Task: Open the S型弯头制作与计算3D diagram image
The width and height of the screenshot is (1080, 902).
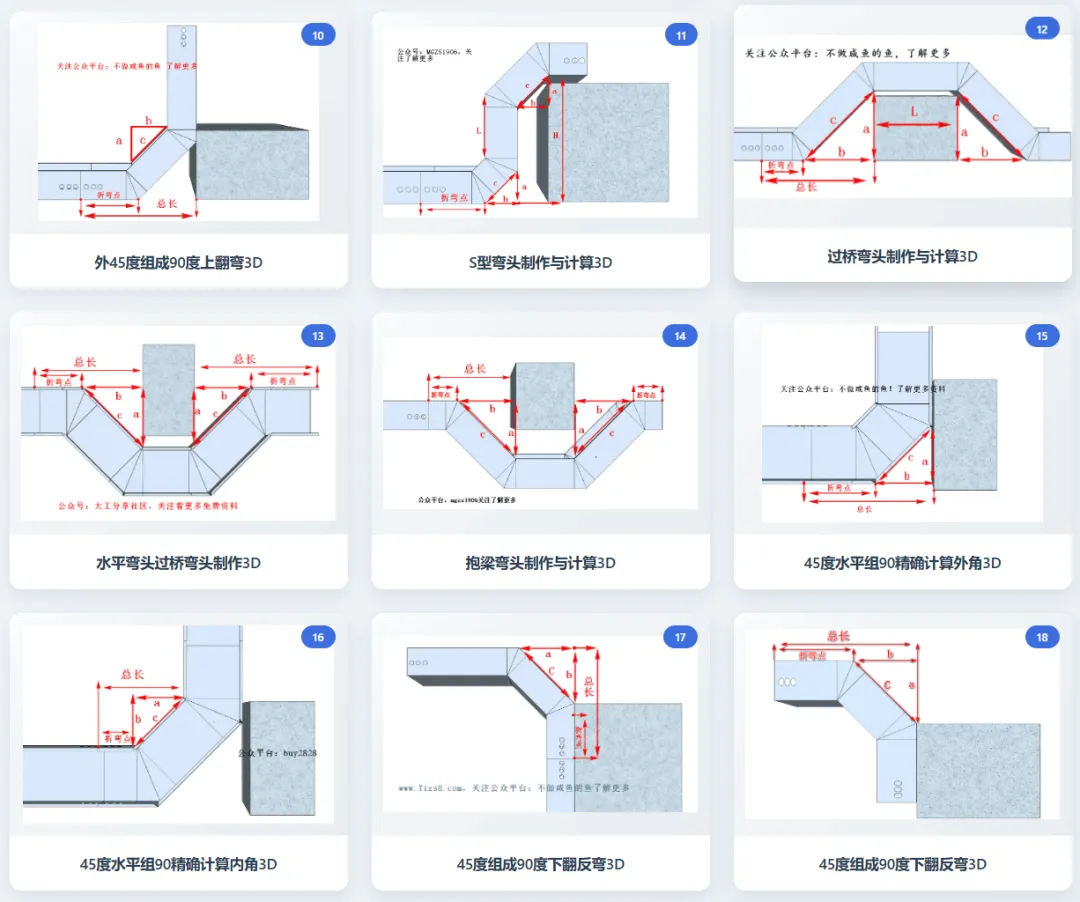Action: (541, 122)
